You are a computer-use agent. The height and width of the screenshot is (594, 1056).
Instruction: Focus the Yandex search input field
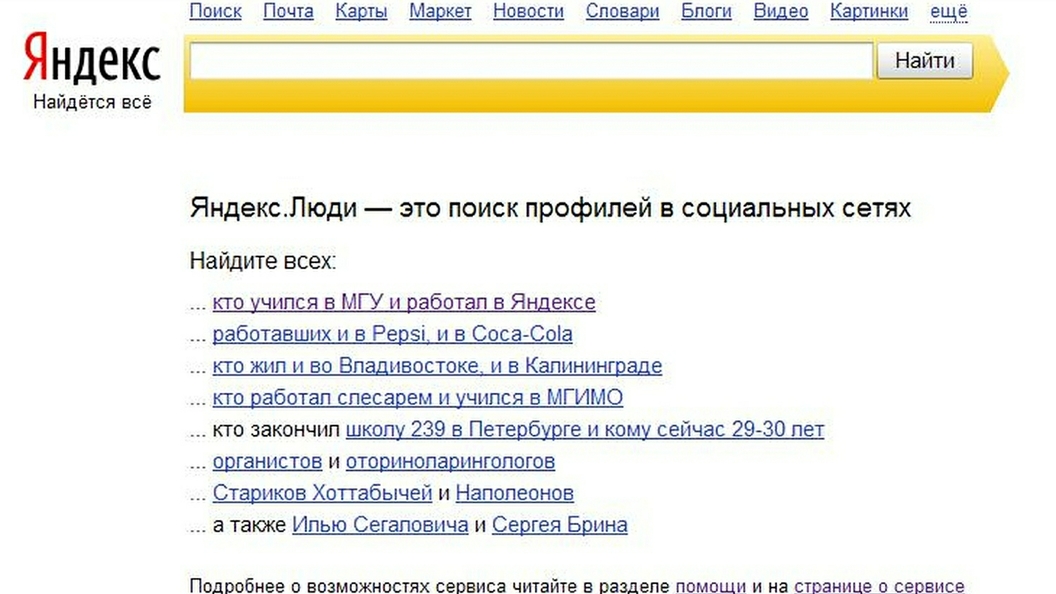[x=531, y=61]
